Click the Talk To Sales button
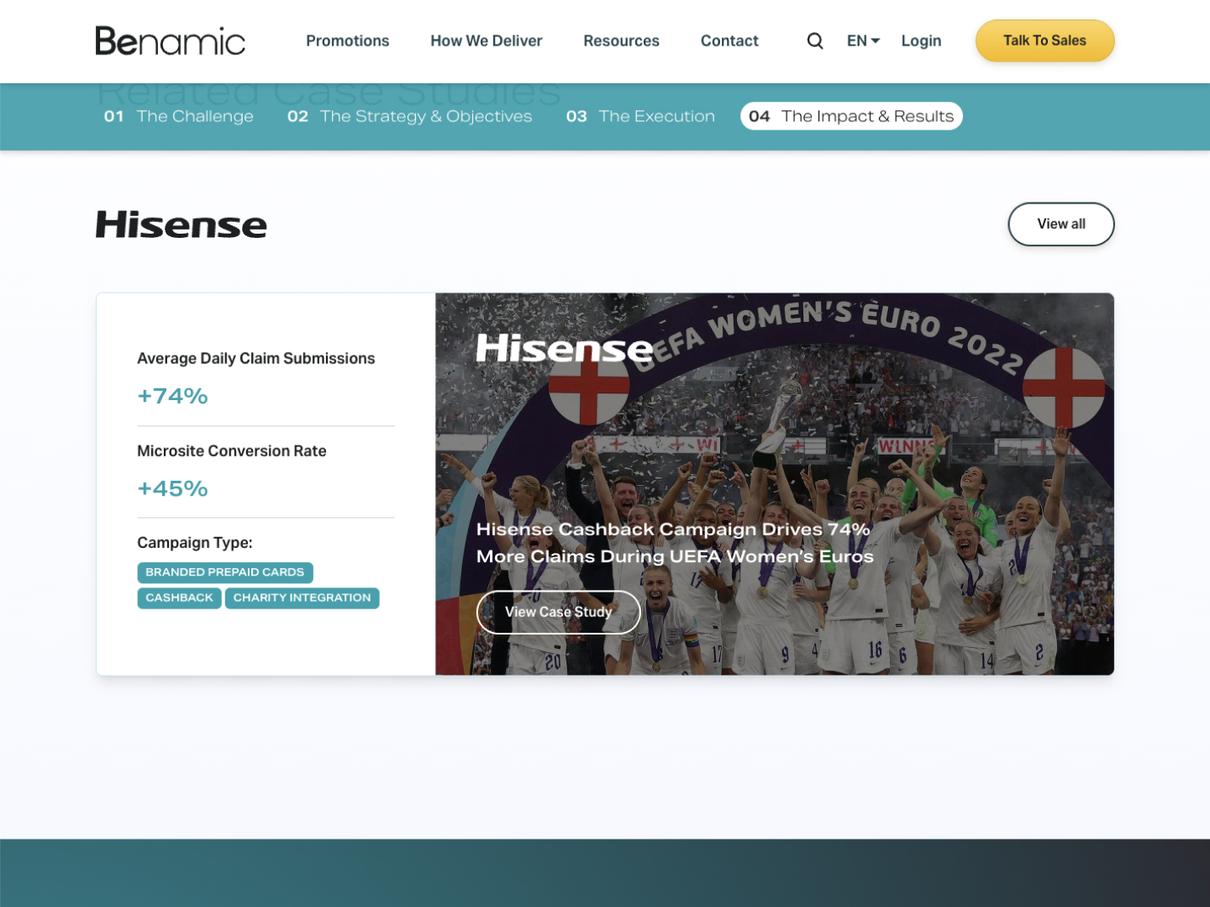 [x=1045, y=41]
